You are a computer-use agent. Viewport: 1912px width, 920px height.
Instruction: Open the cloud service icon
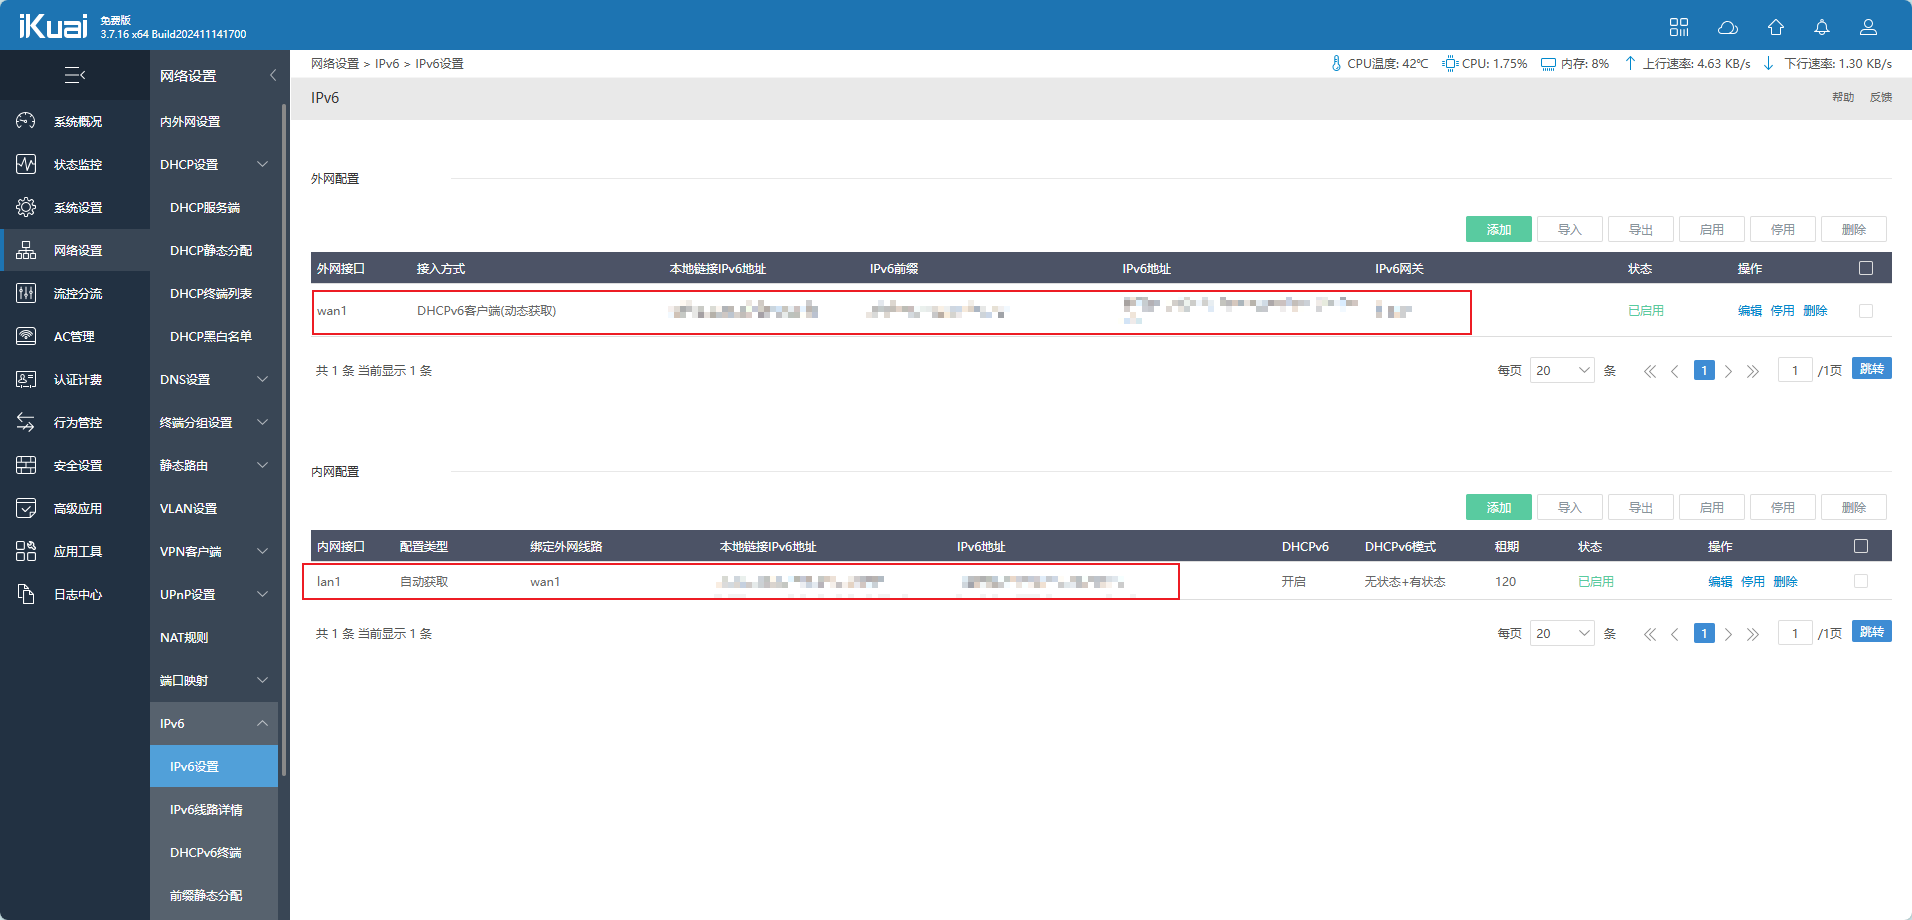tap(1727, 27)
